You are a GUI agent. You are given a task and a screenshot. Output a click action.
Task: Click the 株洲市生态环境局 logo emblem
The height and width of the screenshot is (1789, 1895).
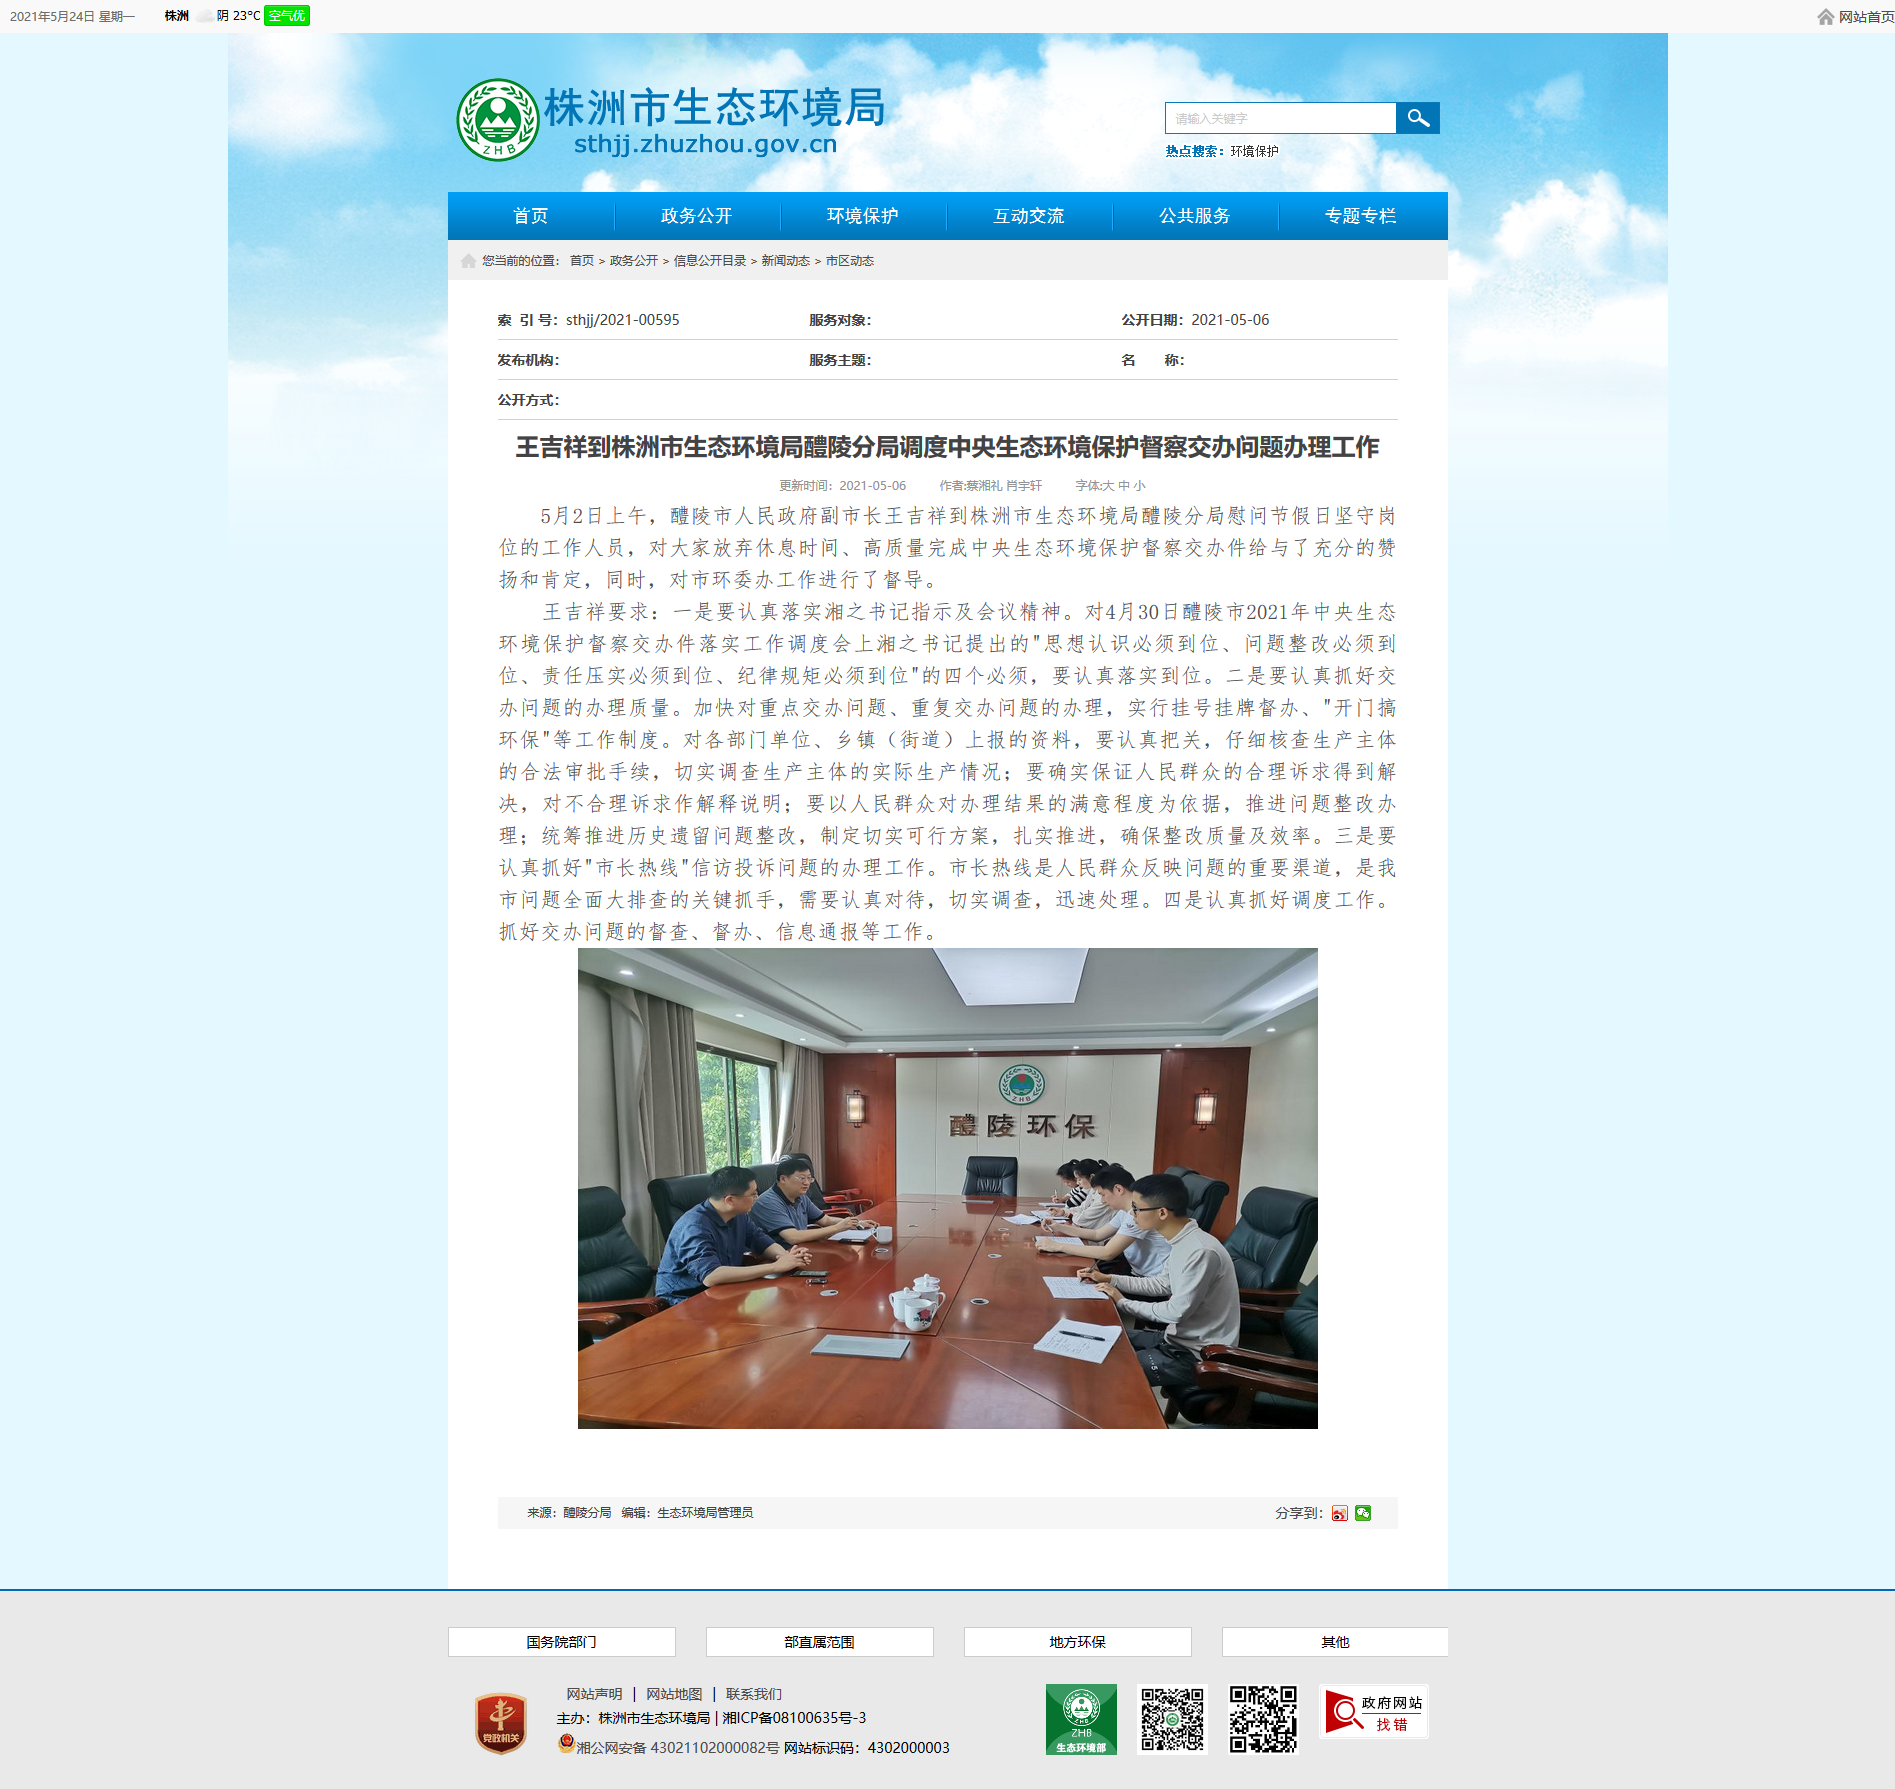pyautogui.click(x=498, y=120)
